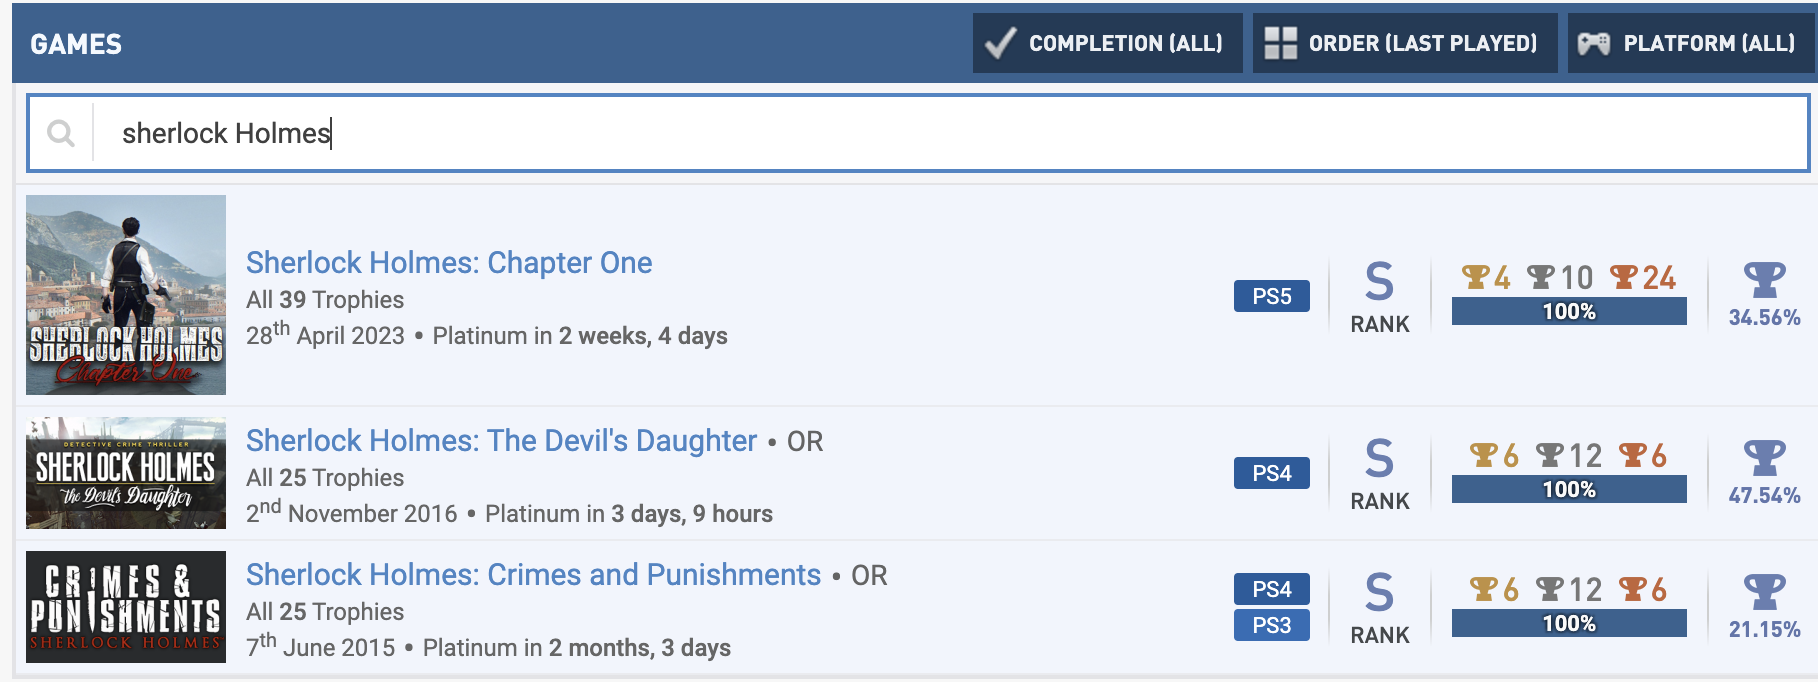1818x682 pixels.
Task: Click the S rank icon for Chapter One
Action: (1380, 281)
